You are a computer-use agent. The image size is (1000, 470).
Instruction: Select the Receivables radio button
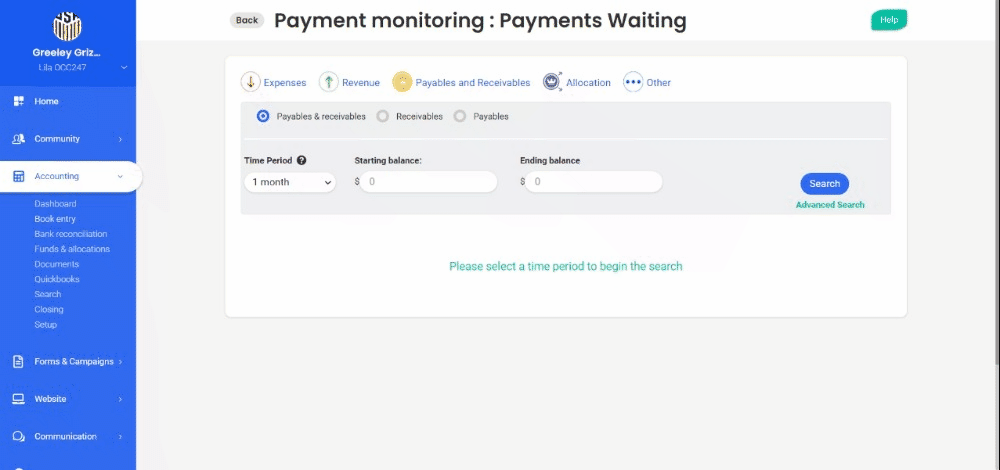tap(383, 116)
